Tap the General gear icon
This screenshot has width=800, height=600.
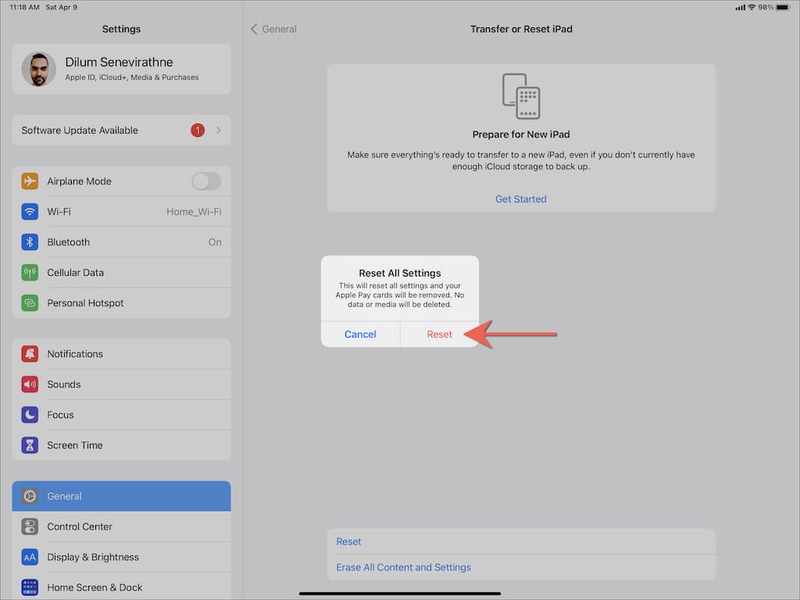pos(30,496)
